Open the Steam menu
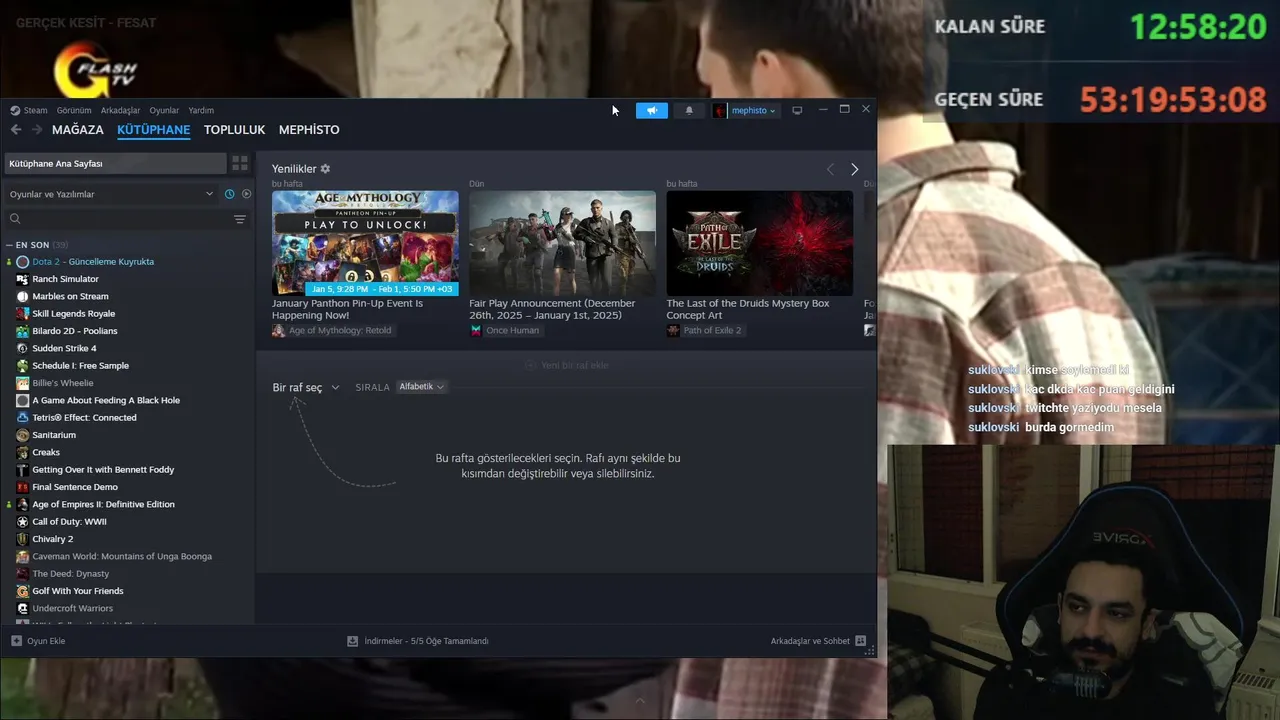 35,110
